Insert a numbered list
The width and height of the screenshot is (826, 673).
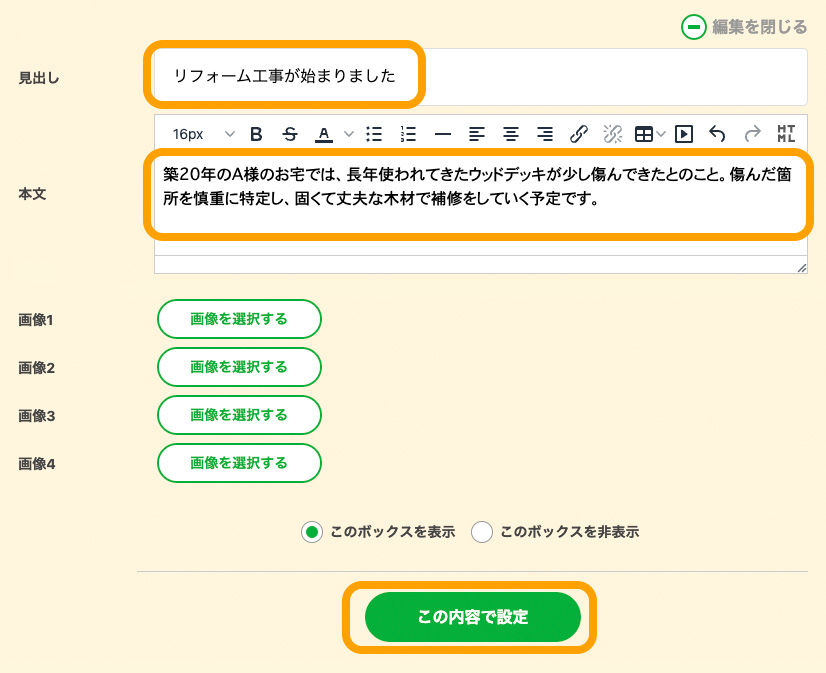point(408,134)
